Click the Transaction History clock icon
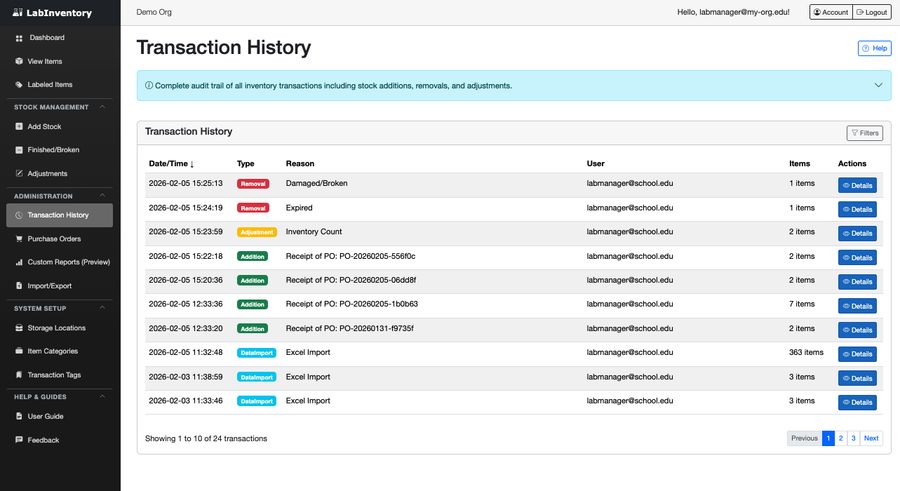 click(19, 215)
